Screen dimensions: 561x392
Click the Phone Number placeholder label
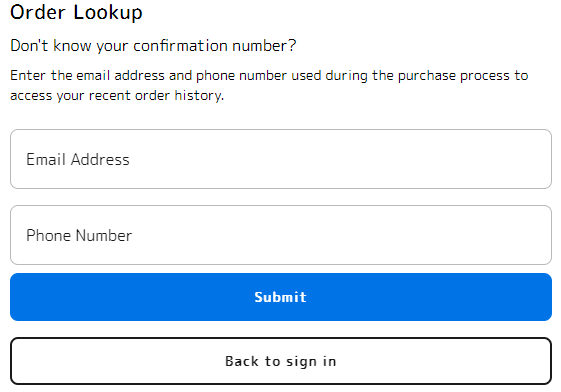(x=79, y=235)
